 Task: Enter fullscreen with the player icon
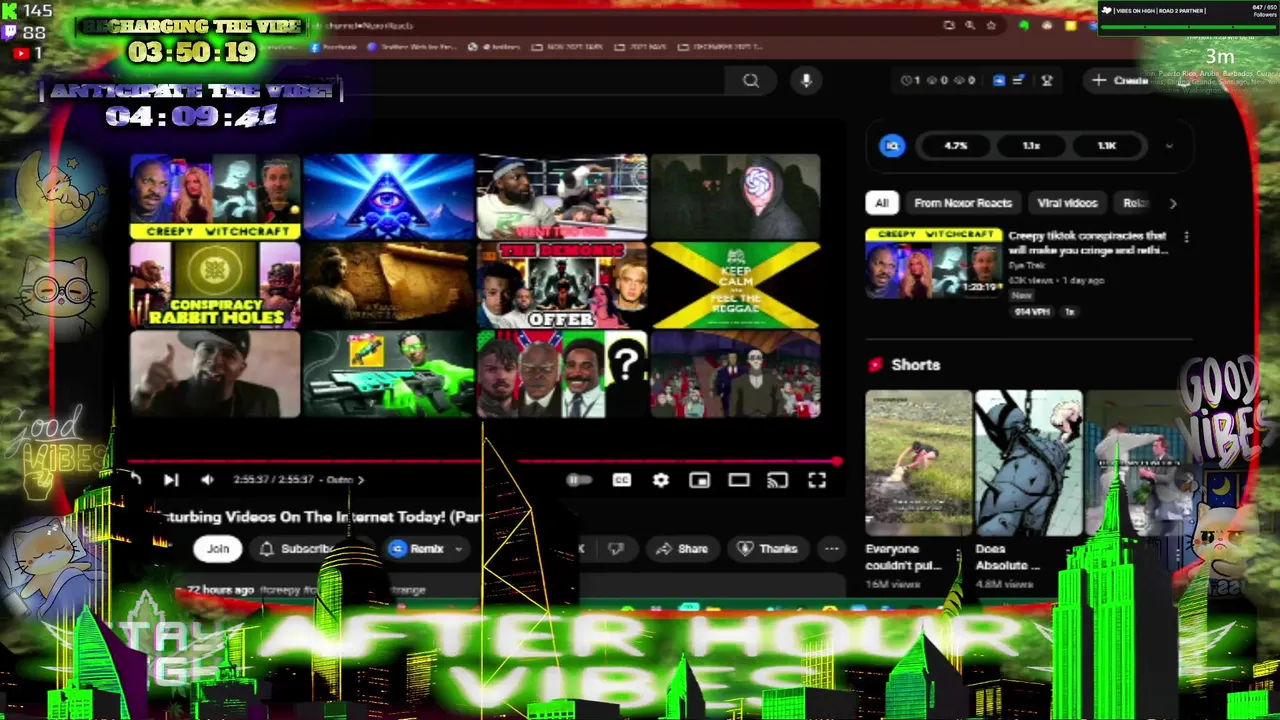[817, 481]
